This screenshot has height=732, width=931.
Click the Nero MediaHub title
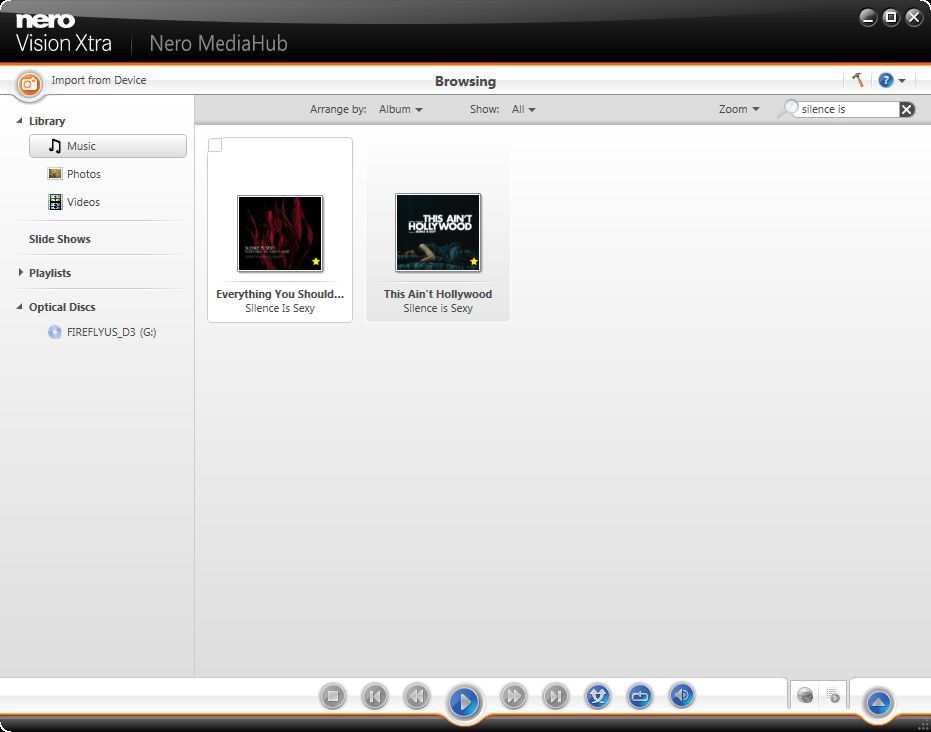[218, 43]
